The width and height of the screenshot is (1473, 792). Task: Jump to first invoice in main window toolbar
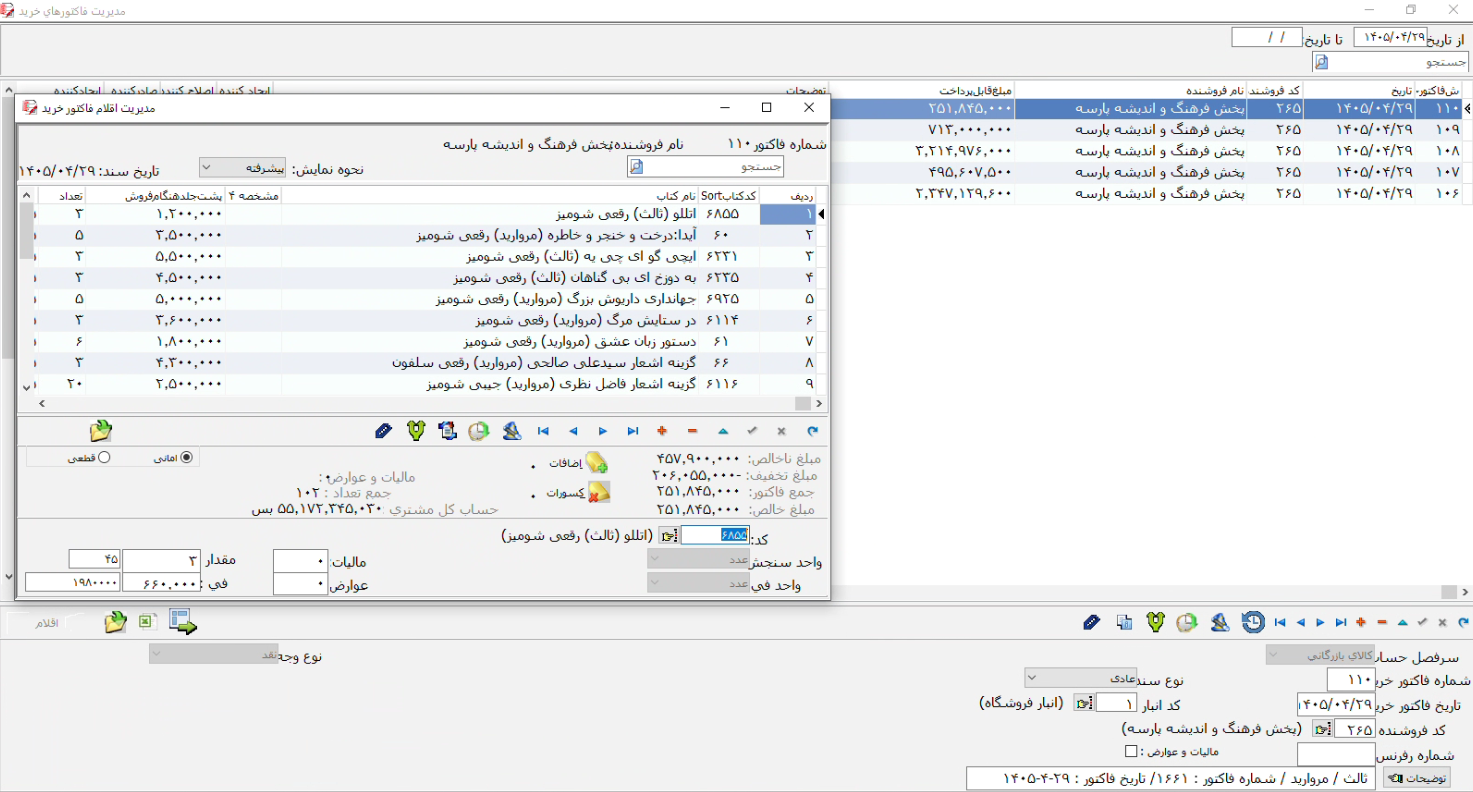(1280, 623)
